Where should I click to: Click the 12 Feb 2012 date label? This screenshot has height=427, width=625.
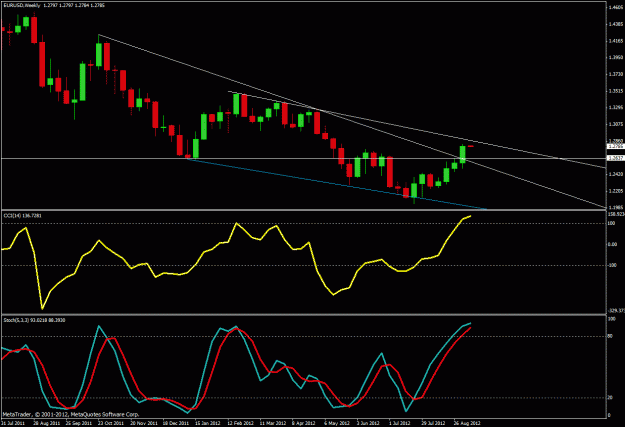click(x=240, y=423)
